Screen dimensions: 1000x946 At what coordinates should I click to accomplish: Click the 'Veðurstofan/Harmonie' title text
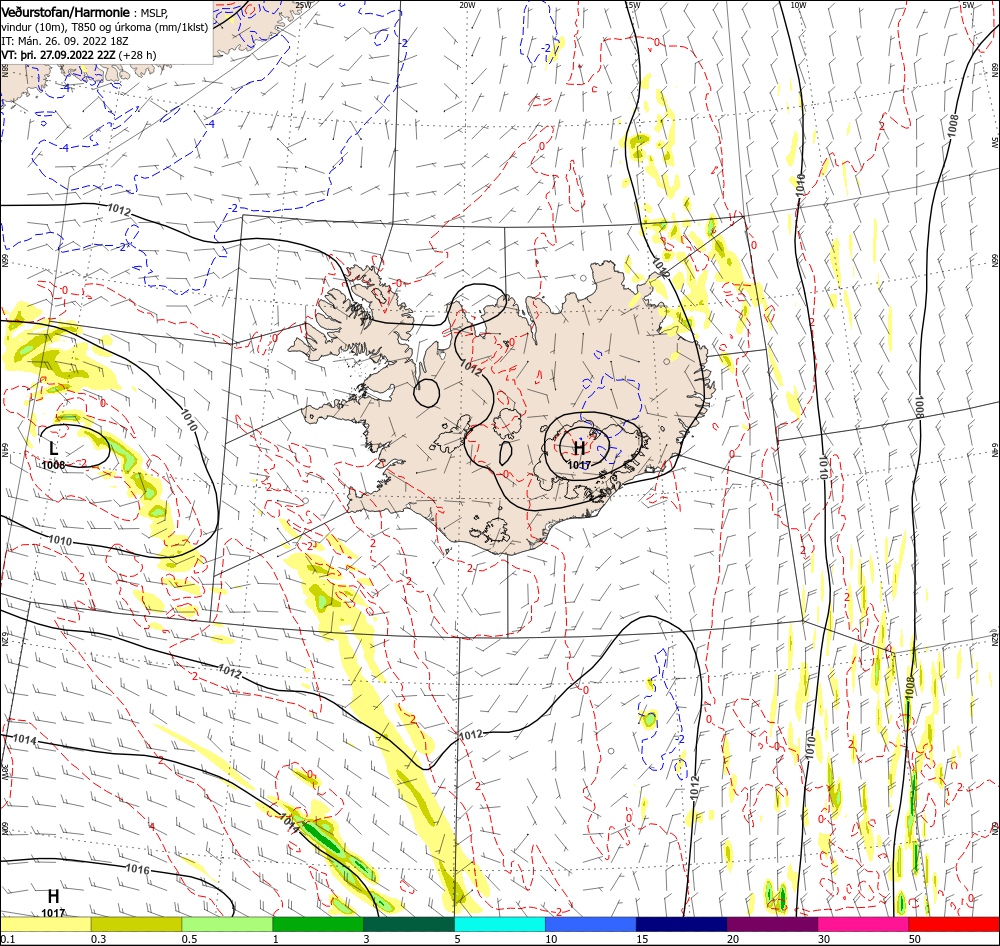(x=65, y=12)
